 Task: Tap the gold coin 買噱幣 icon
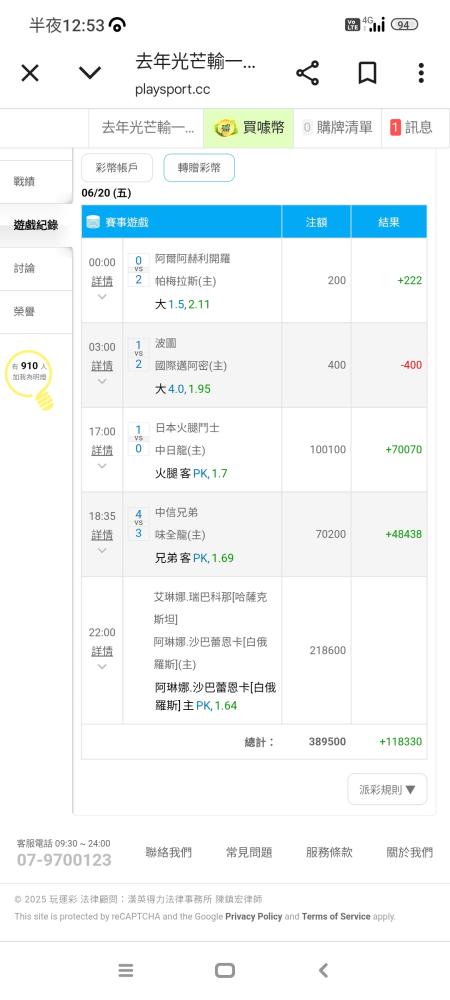point(225,128)
